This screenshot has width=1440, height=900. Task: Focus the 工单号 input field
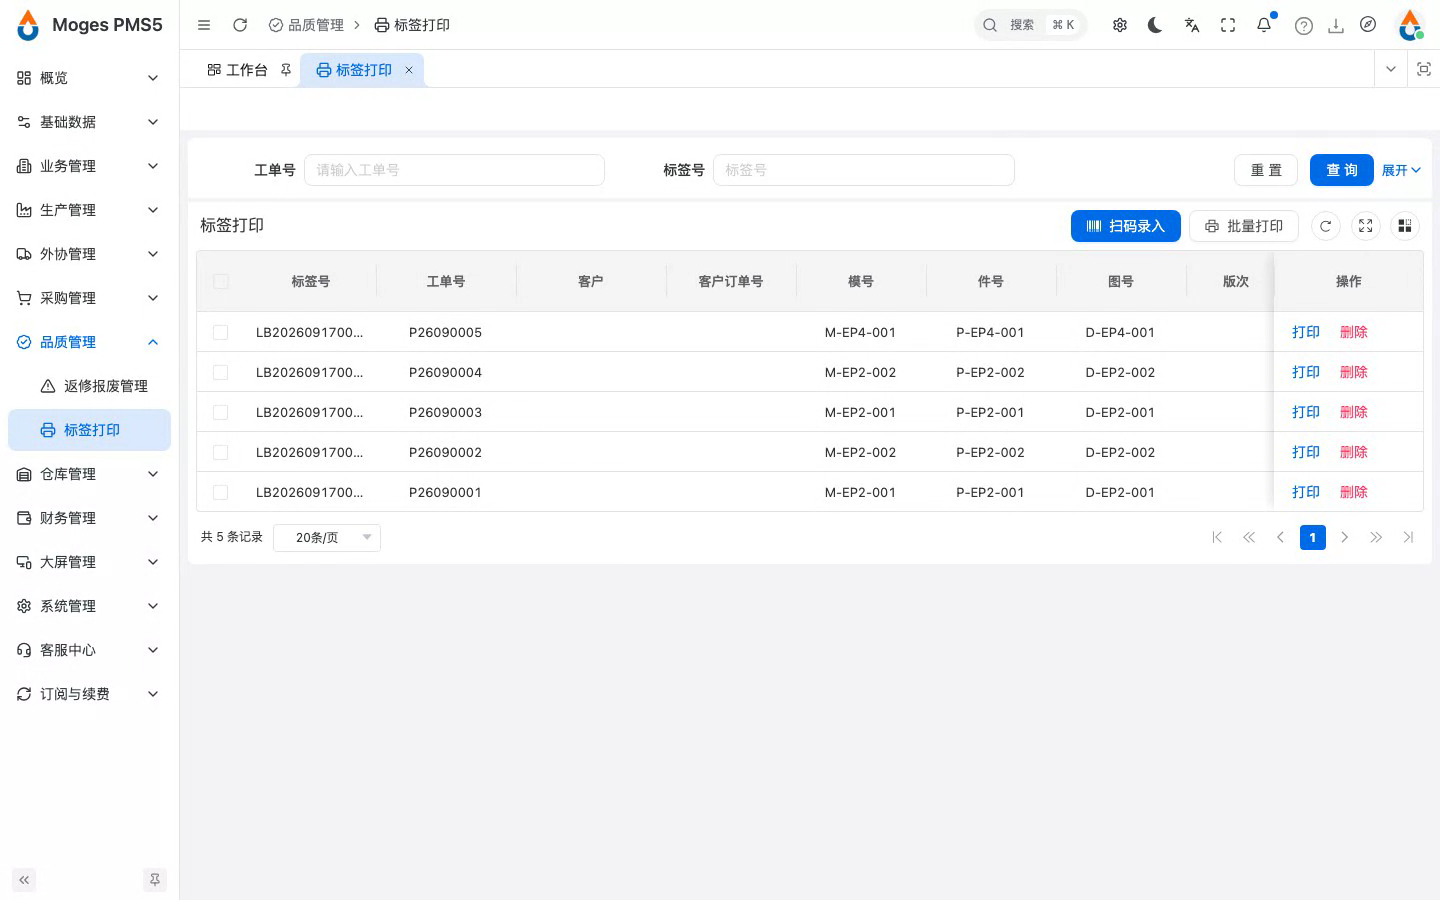pos(454,170)
